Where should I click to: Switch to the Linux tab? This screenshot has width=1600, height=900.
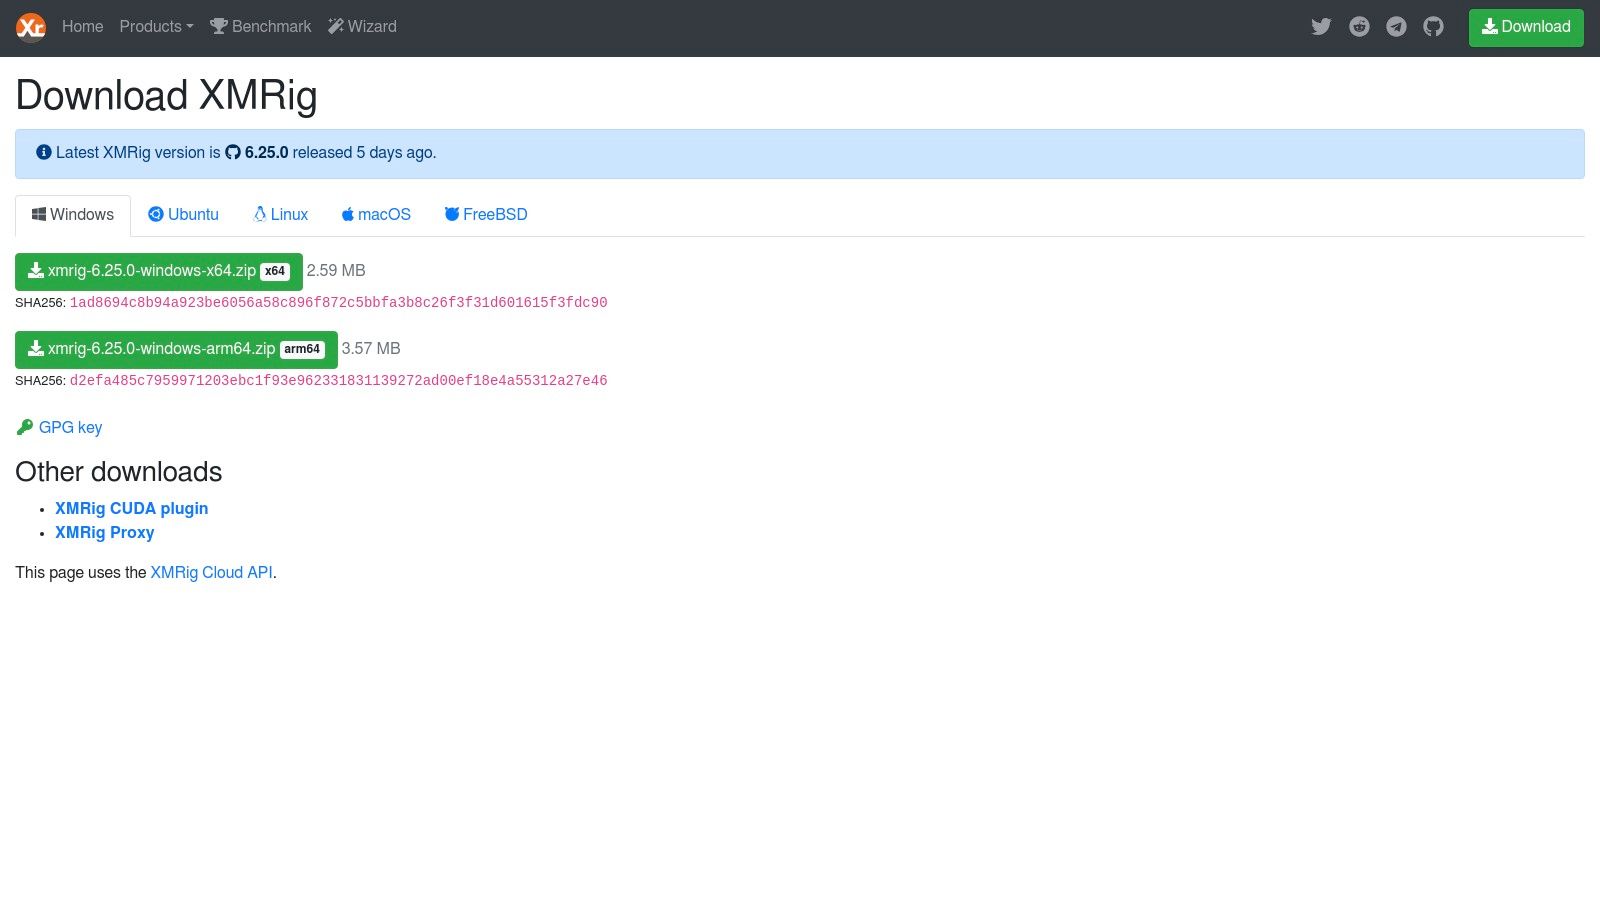tap(280, 214)
